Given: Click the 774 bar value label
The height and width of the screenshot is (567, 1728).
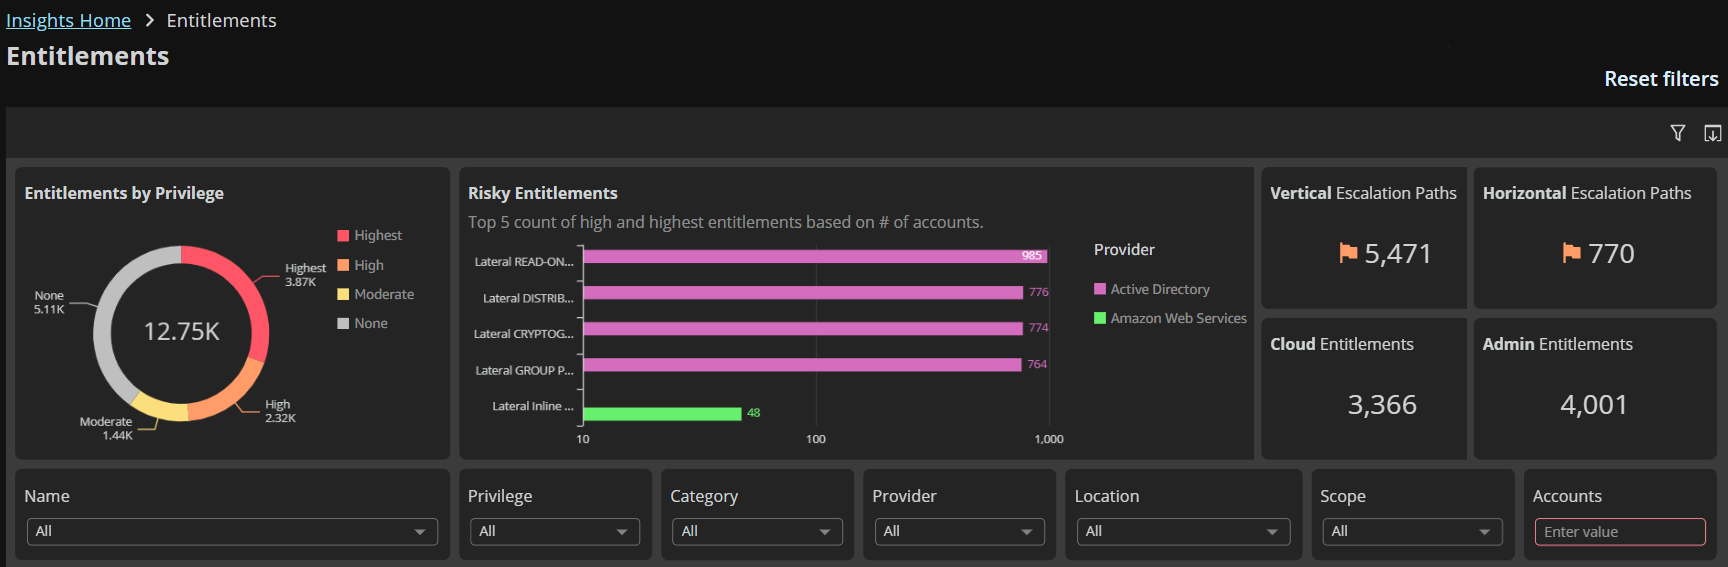Looking at the screenshot, I should [1039, 328].
